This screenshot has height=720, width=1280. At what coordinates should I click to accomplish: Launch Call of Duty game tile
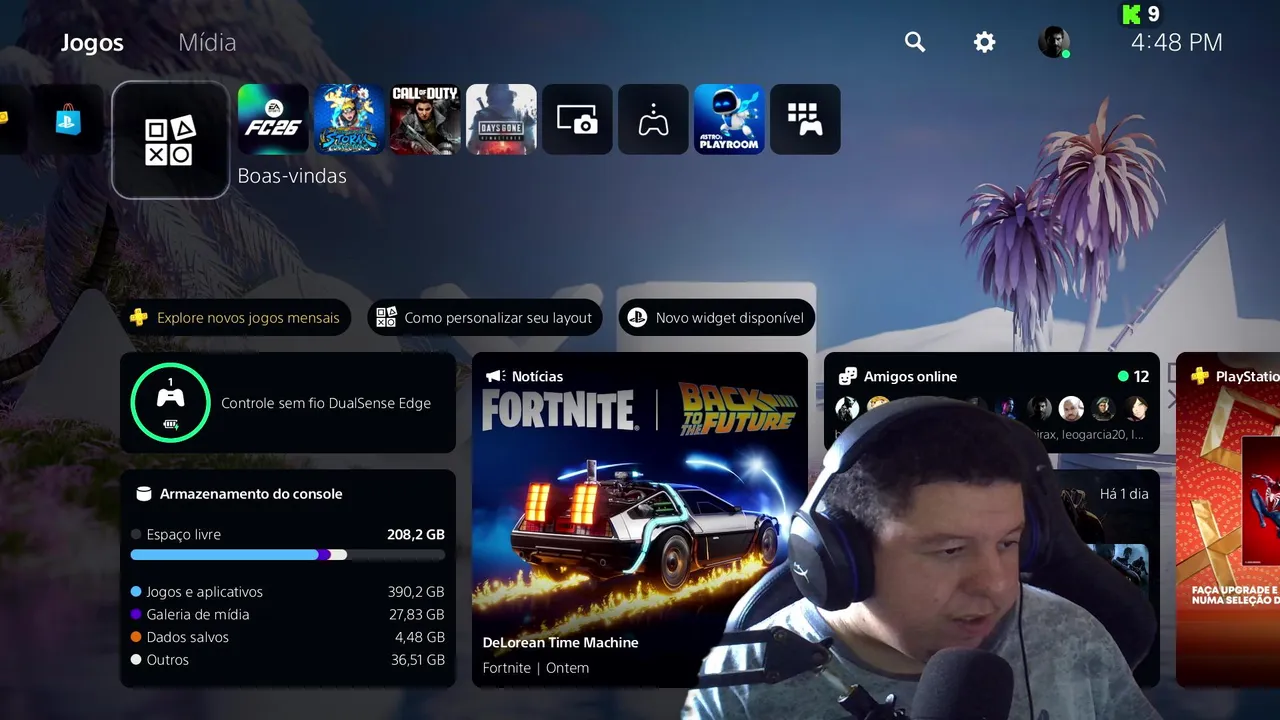point(425,119)
